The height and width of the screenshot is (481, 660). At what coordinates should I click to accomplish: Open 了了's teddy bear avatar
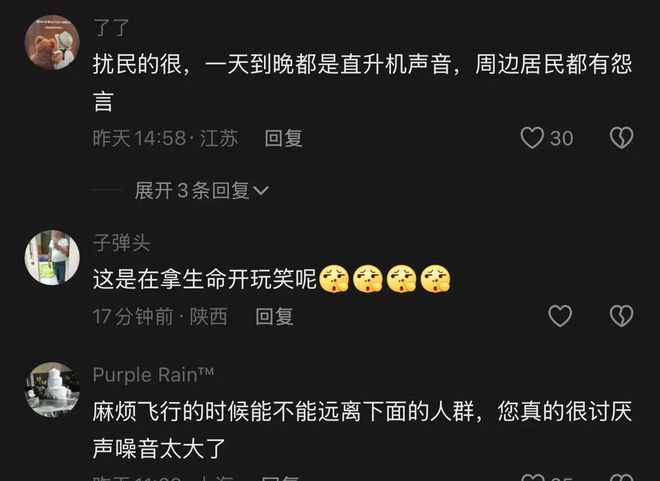(x=52, y=43)
